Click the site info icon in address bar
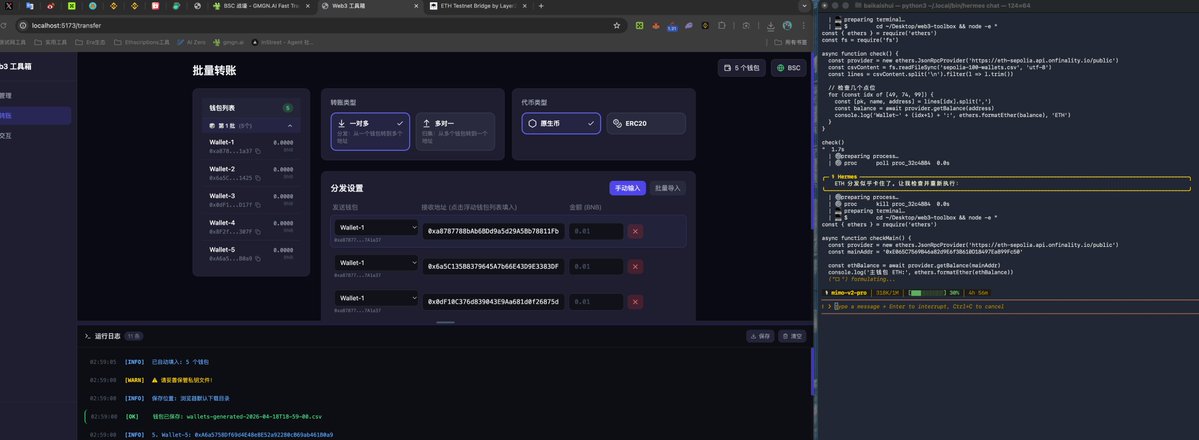The image size is (1199, 440). (x=24, y=25)
